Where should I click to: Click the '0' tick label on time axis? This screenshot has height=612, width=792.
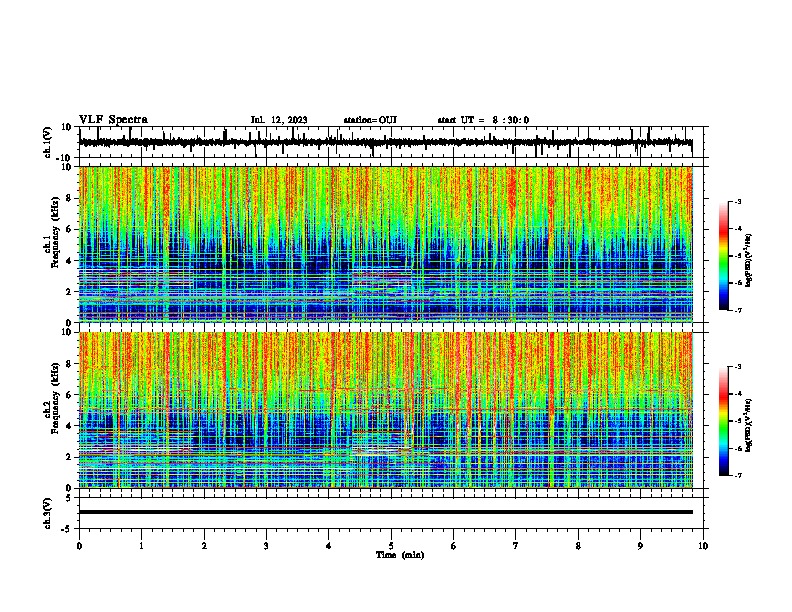[x=79, y=546]
